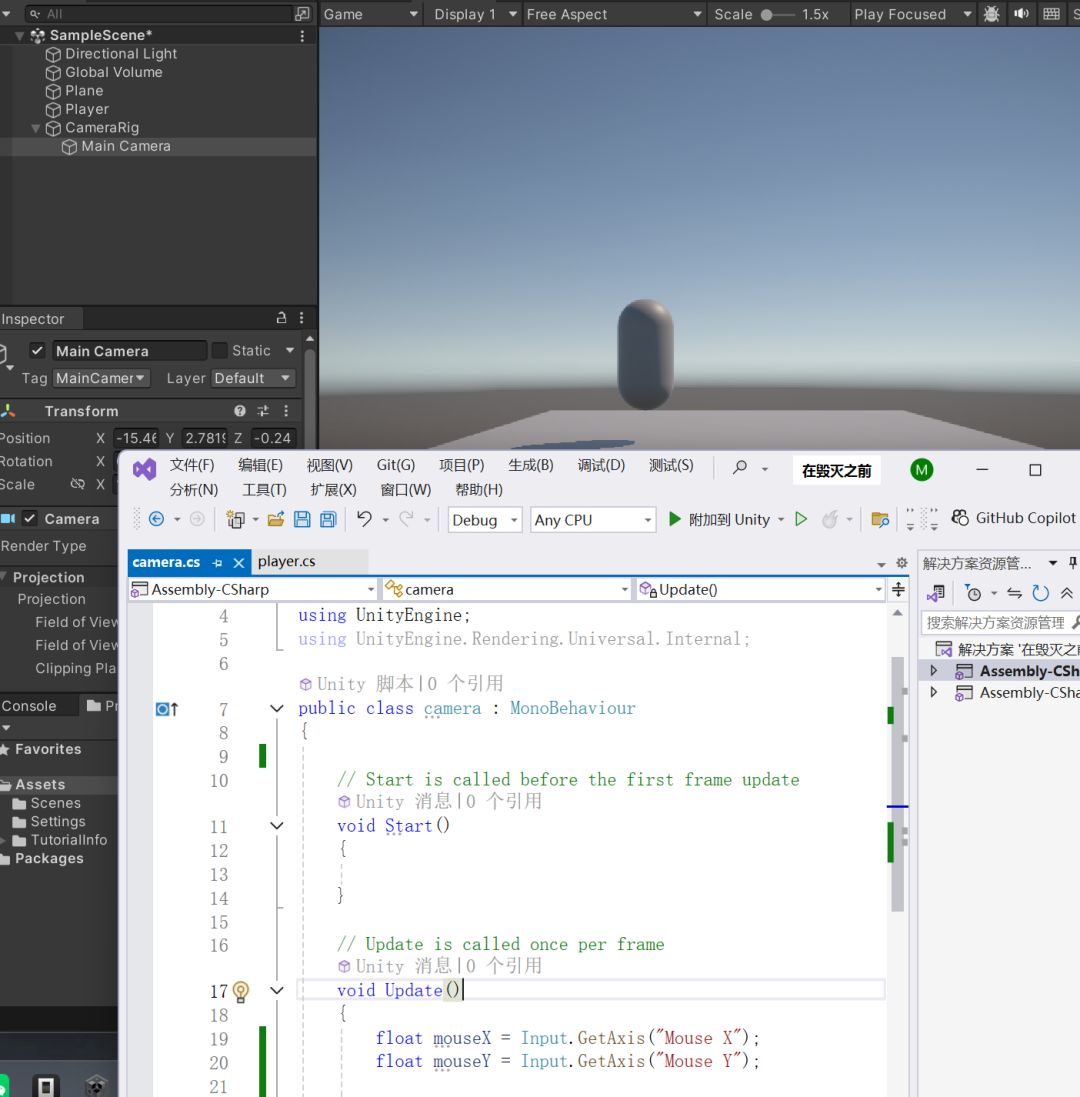
Task: Open the 文件(F) menu in Visual Studio
Action: [192, 465]
